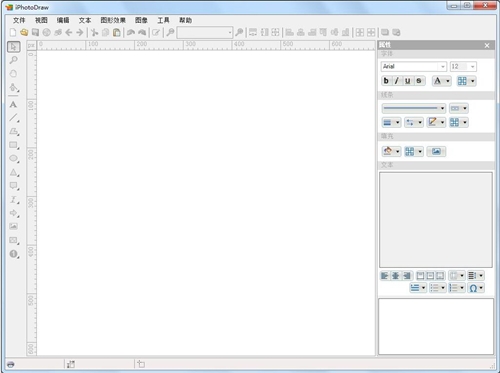The width and height of the screenshot is (500, 373).
Task: Click the blank white canvas
Action: point(206,203)
